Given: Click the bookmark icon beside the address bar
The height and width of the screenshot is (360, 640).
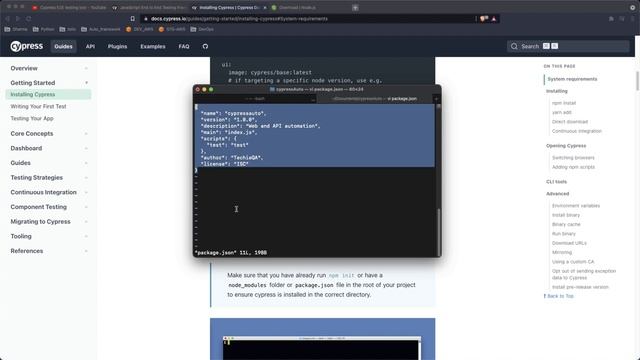Looking at the screenshot, I should 133,19.
